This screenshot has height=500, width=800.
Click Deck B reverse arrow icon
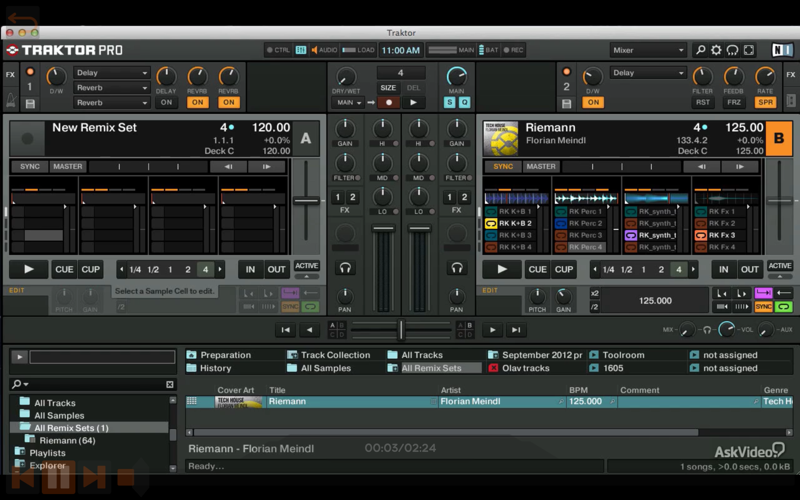click(x=784, y=293)
